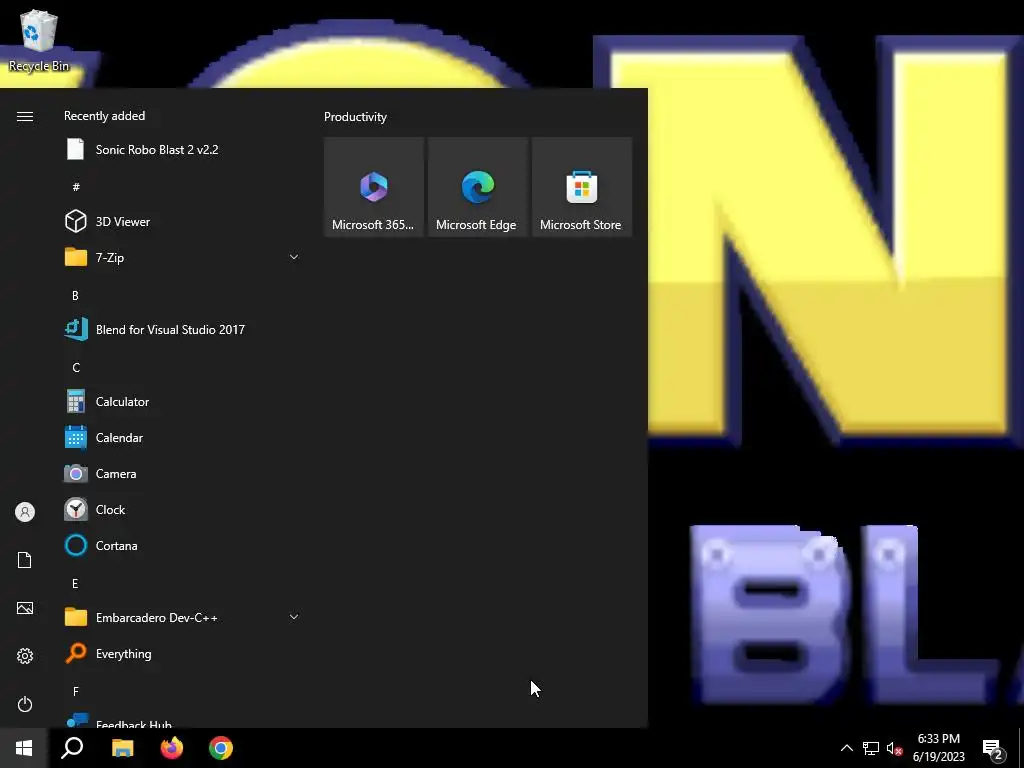The image size is (1024, 768).
Task: Open the Calendar app
Action: [182, 438]
